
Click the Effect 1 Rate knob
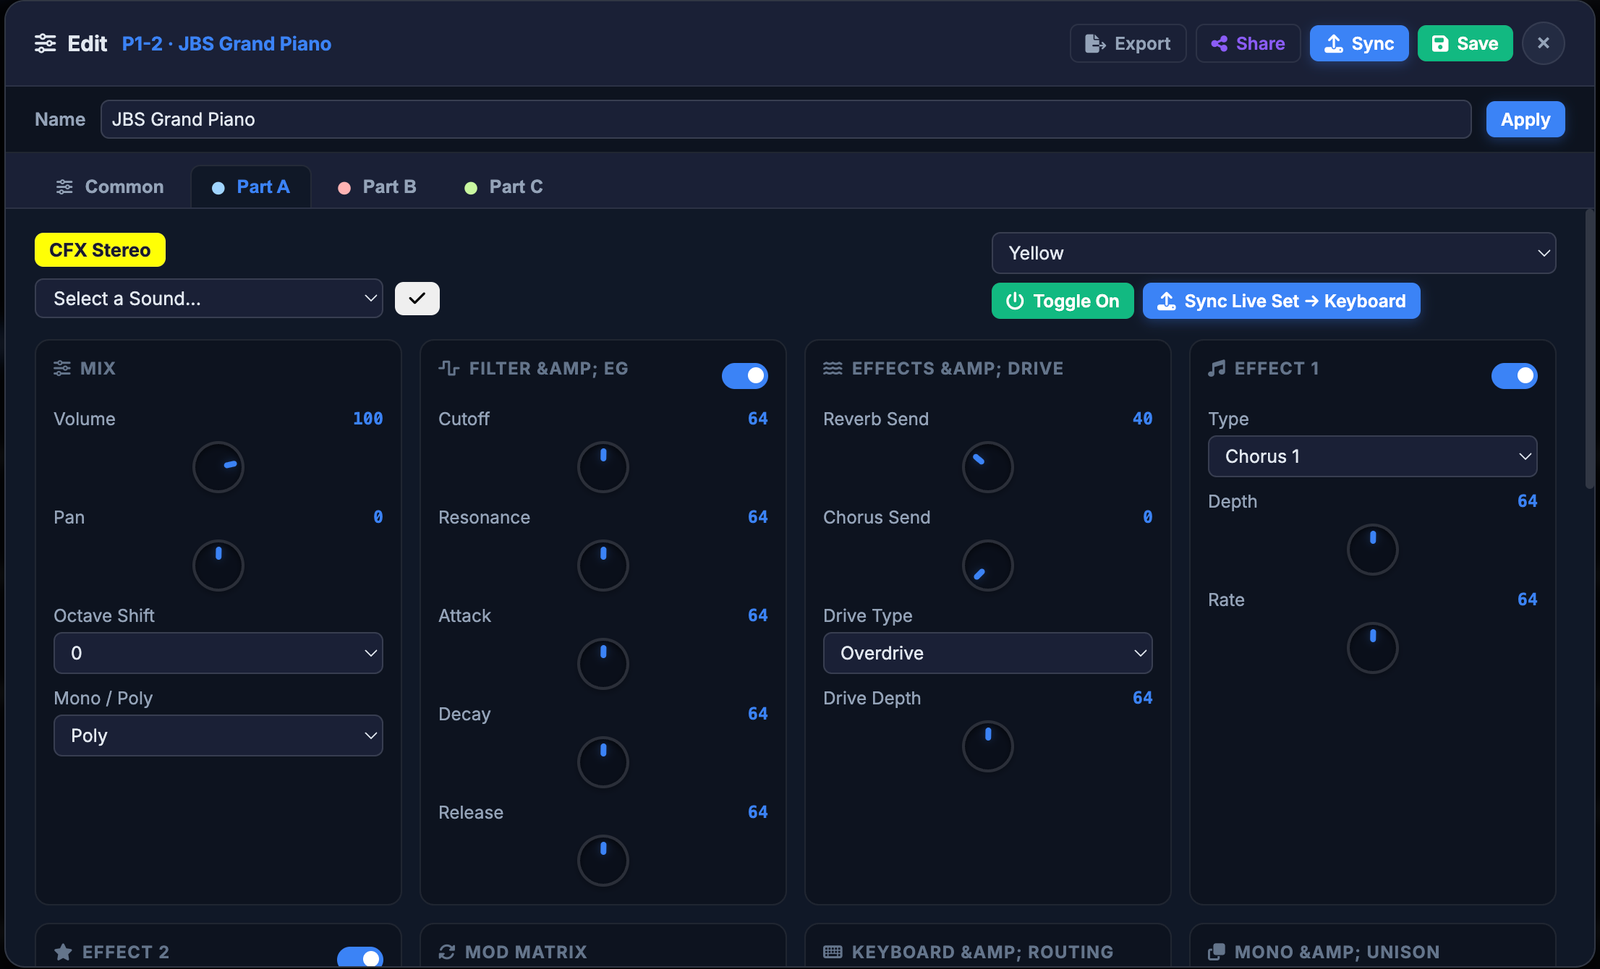pos(1373,648)
